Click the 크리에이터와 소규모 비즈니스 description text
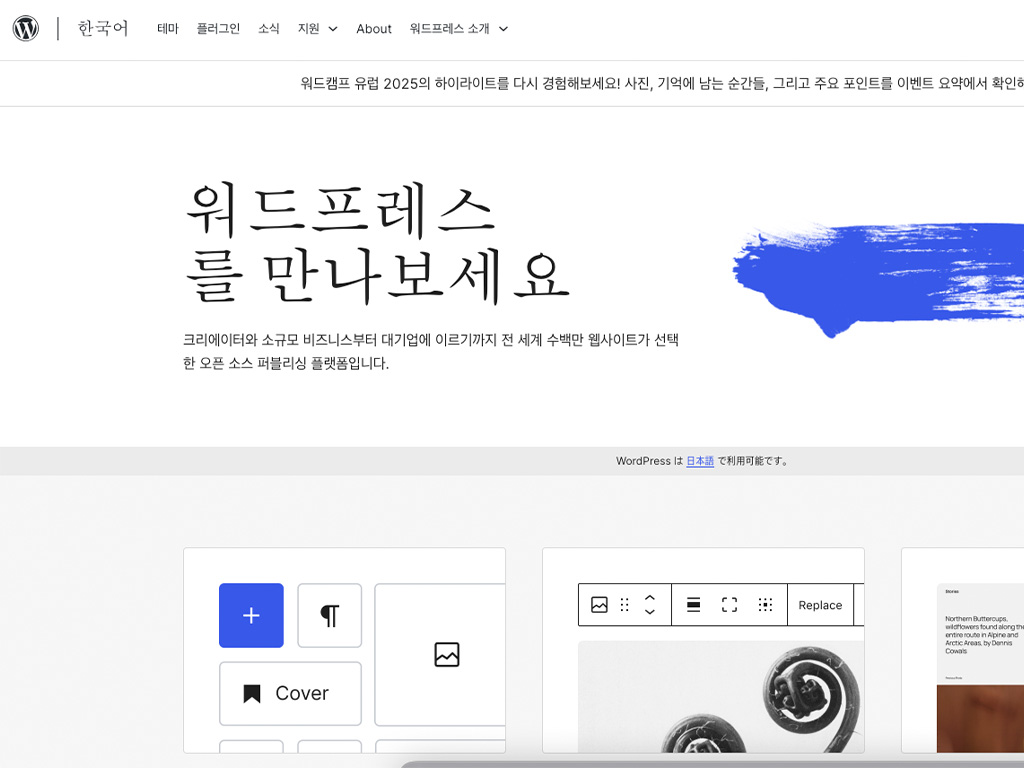Viewport: 1024px width, 768px height. (431, 351)
